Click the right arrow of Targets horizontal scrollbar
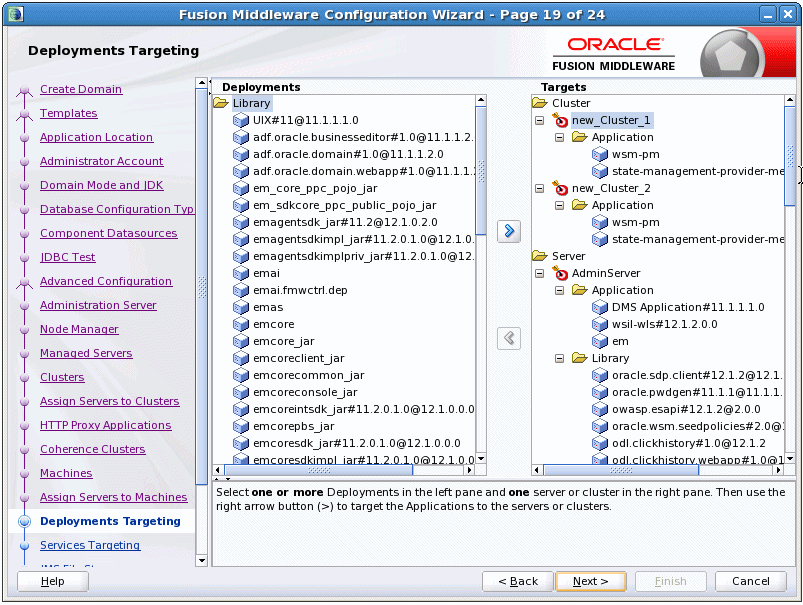 778,470
